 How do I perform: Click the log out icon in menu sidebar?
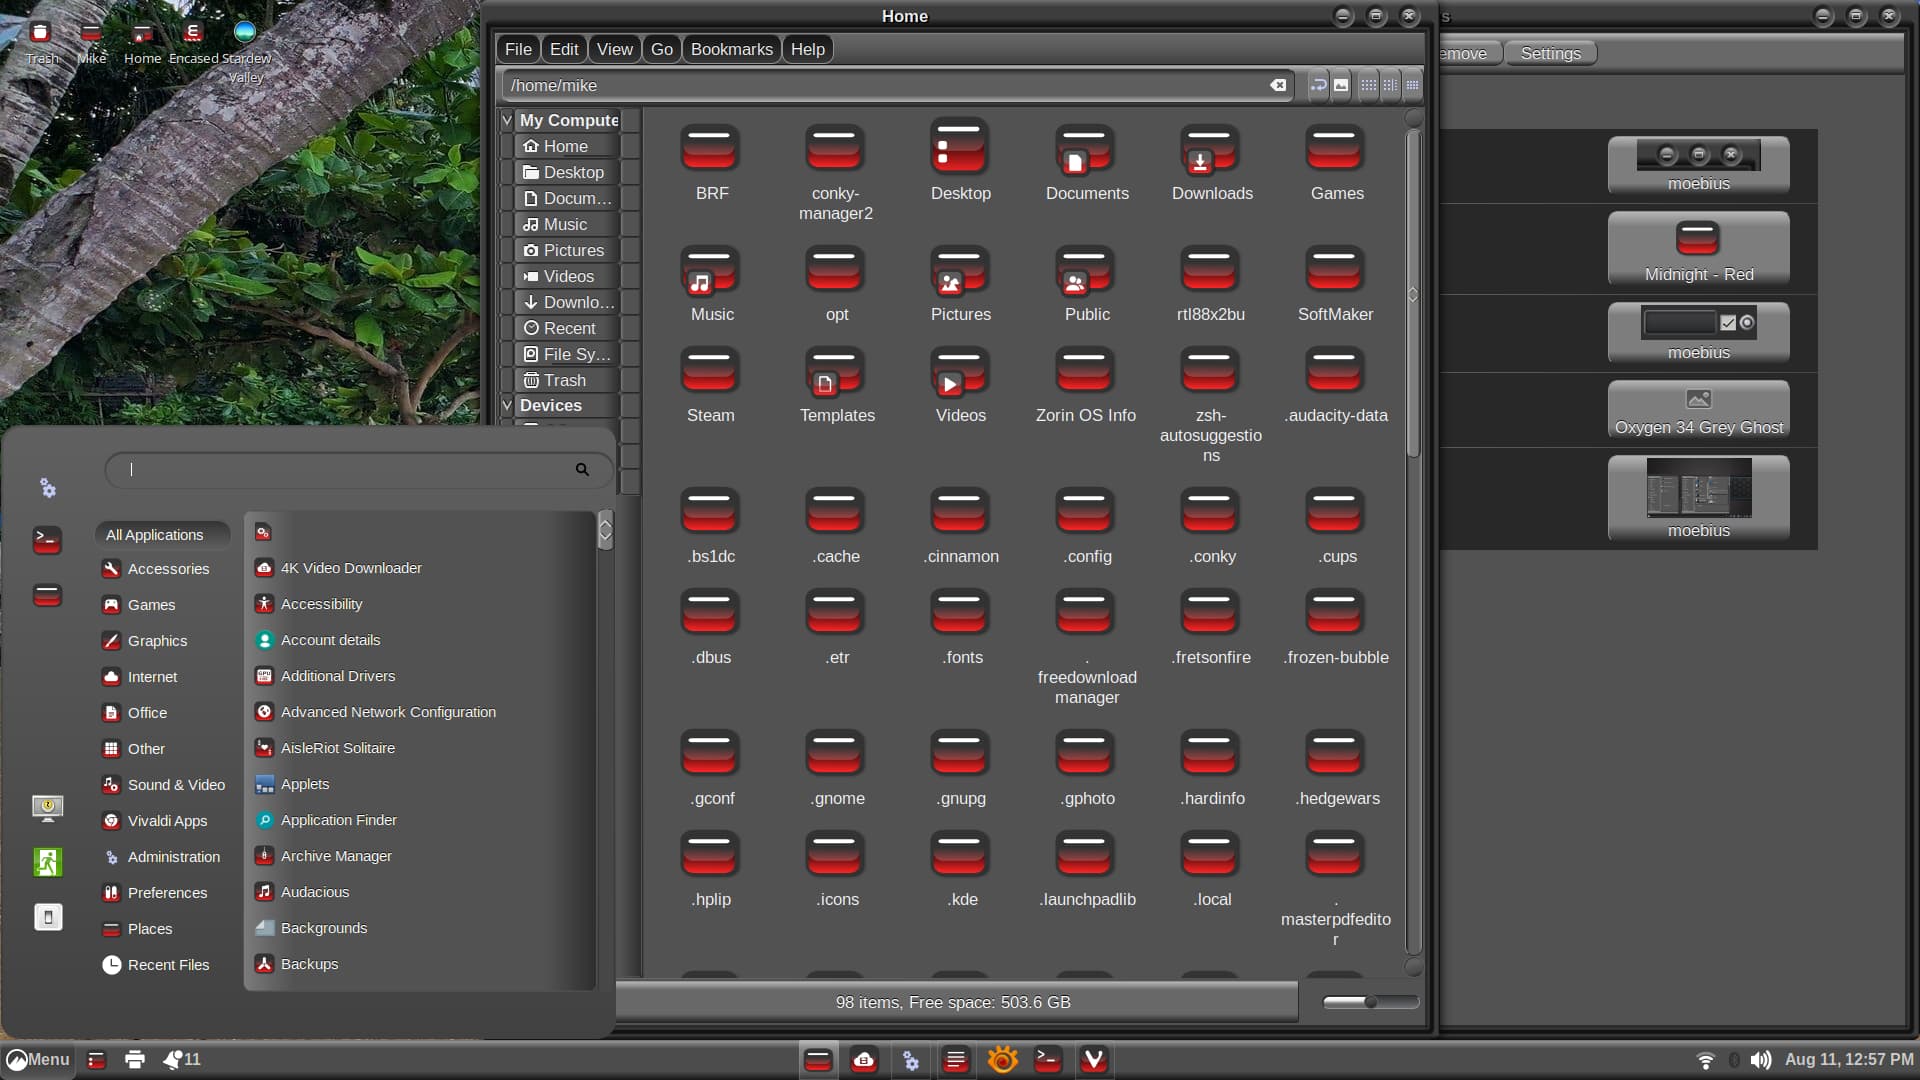tap(47, 861)
